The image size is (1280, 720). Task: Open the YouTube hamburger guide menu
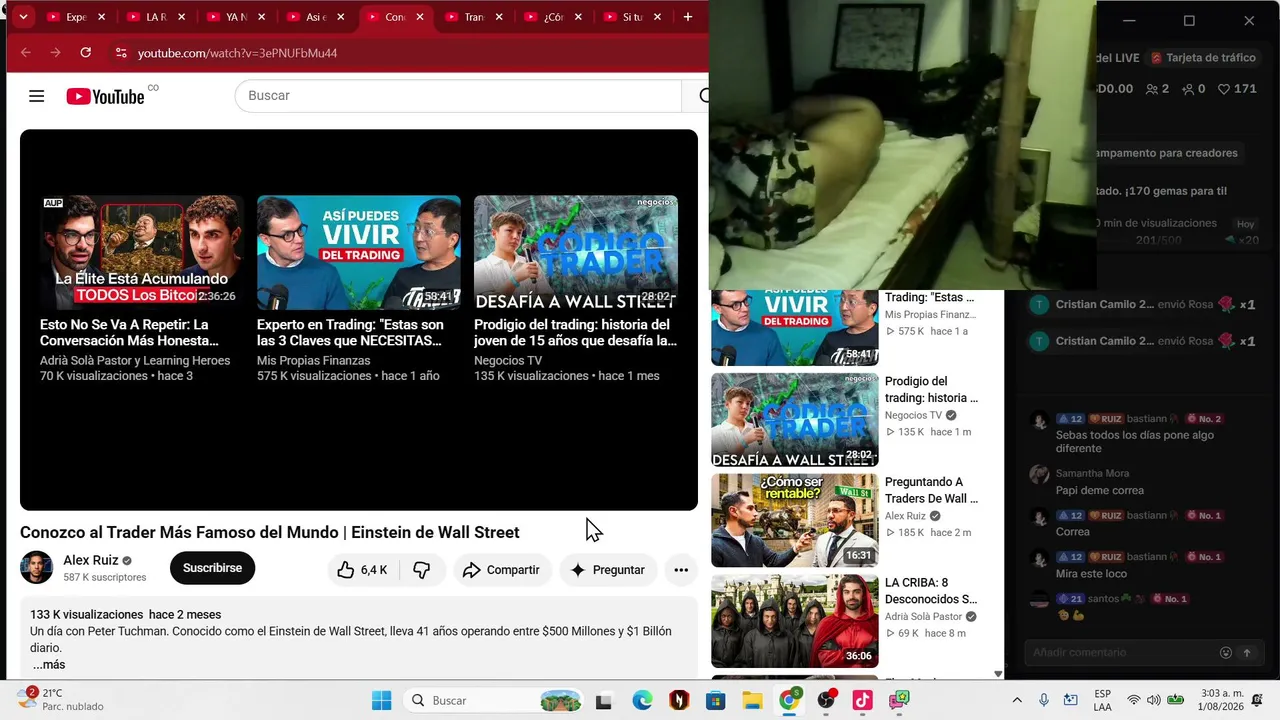(x=37, y=96)
